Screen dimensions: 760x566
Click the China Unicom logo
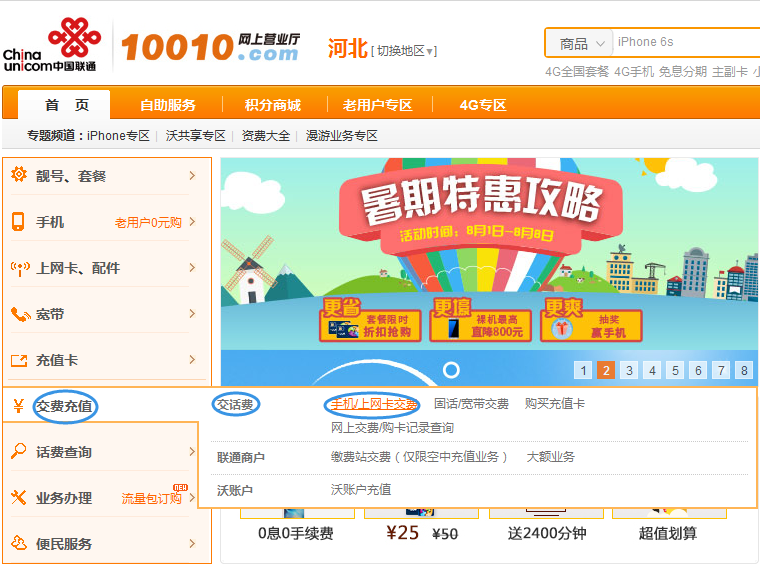point(51,45)
